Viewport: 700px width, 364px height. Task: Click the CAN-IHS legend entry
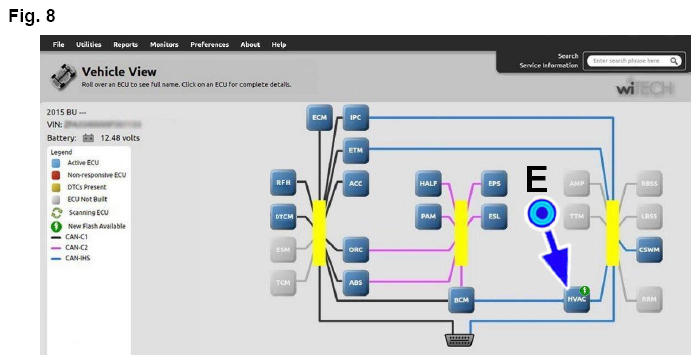point(71,258)
